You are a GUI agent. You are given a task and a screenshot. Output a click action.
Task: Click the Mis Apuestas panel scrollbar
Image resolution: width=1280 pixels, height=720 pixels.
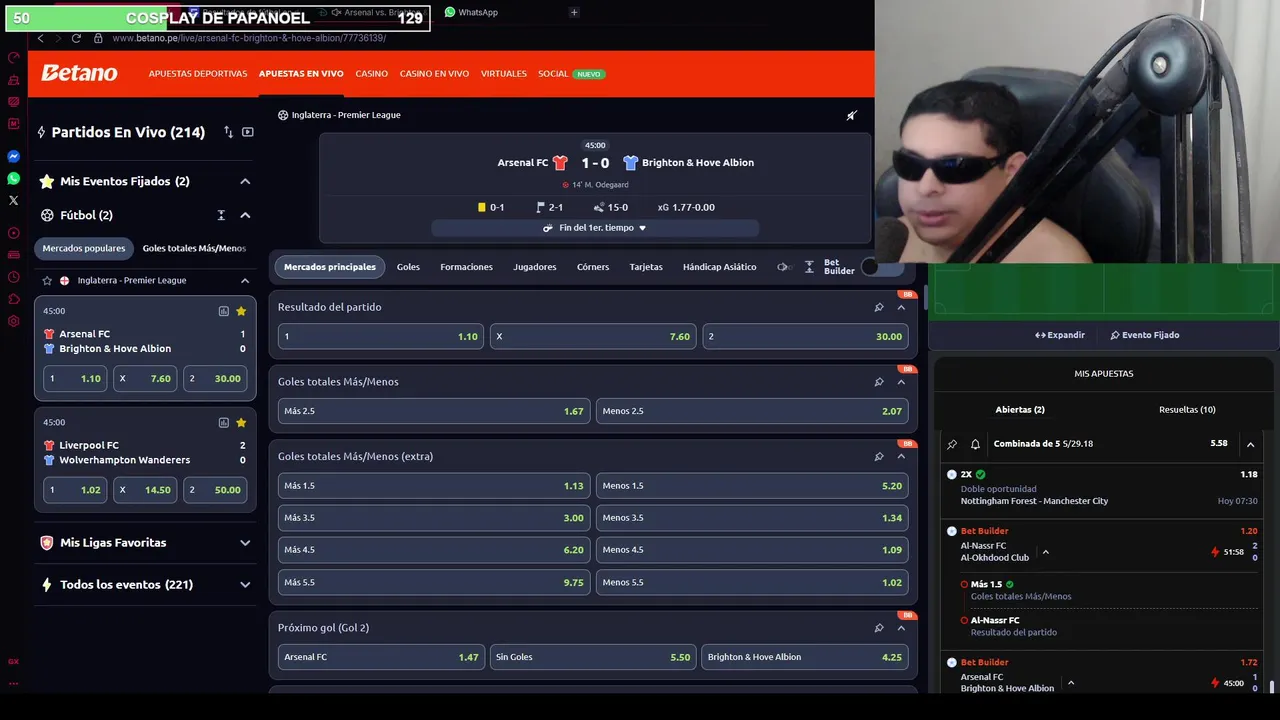[x=1272, y=686]
